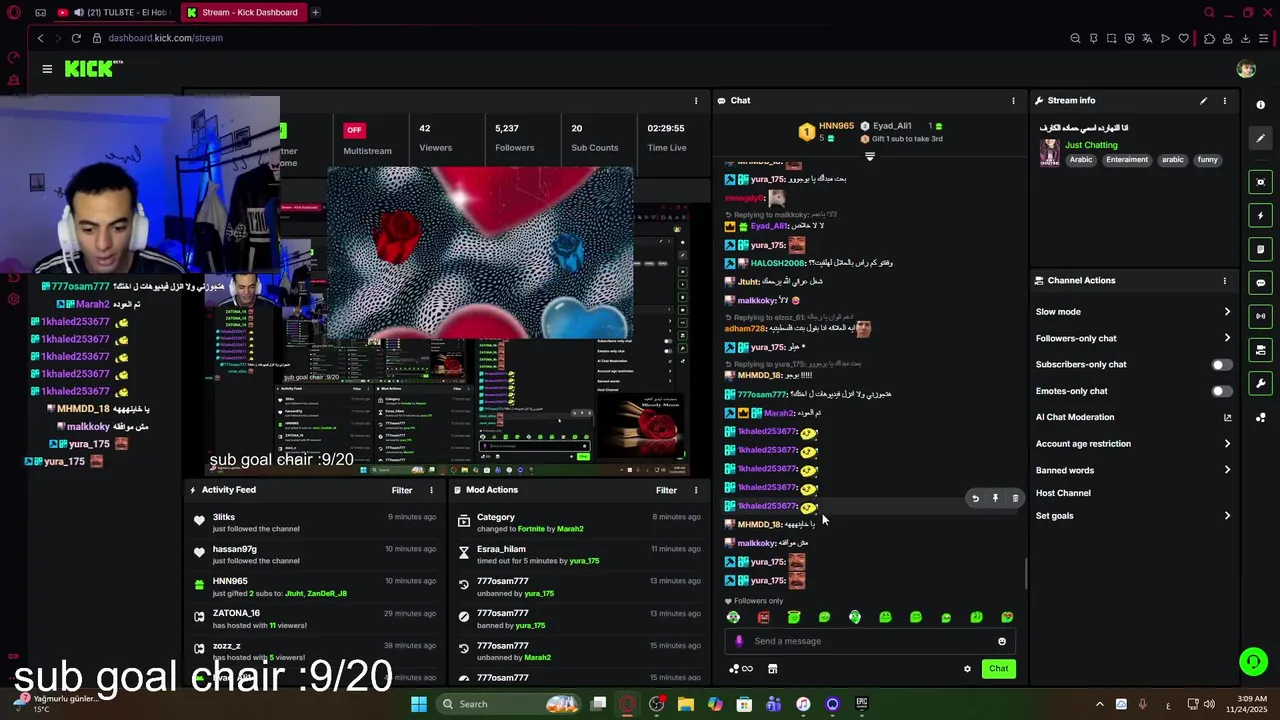Select the Stream - Kick Dashboard tab
Viewport: 1280px width, 720px height.
pos(245,12)
